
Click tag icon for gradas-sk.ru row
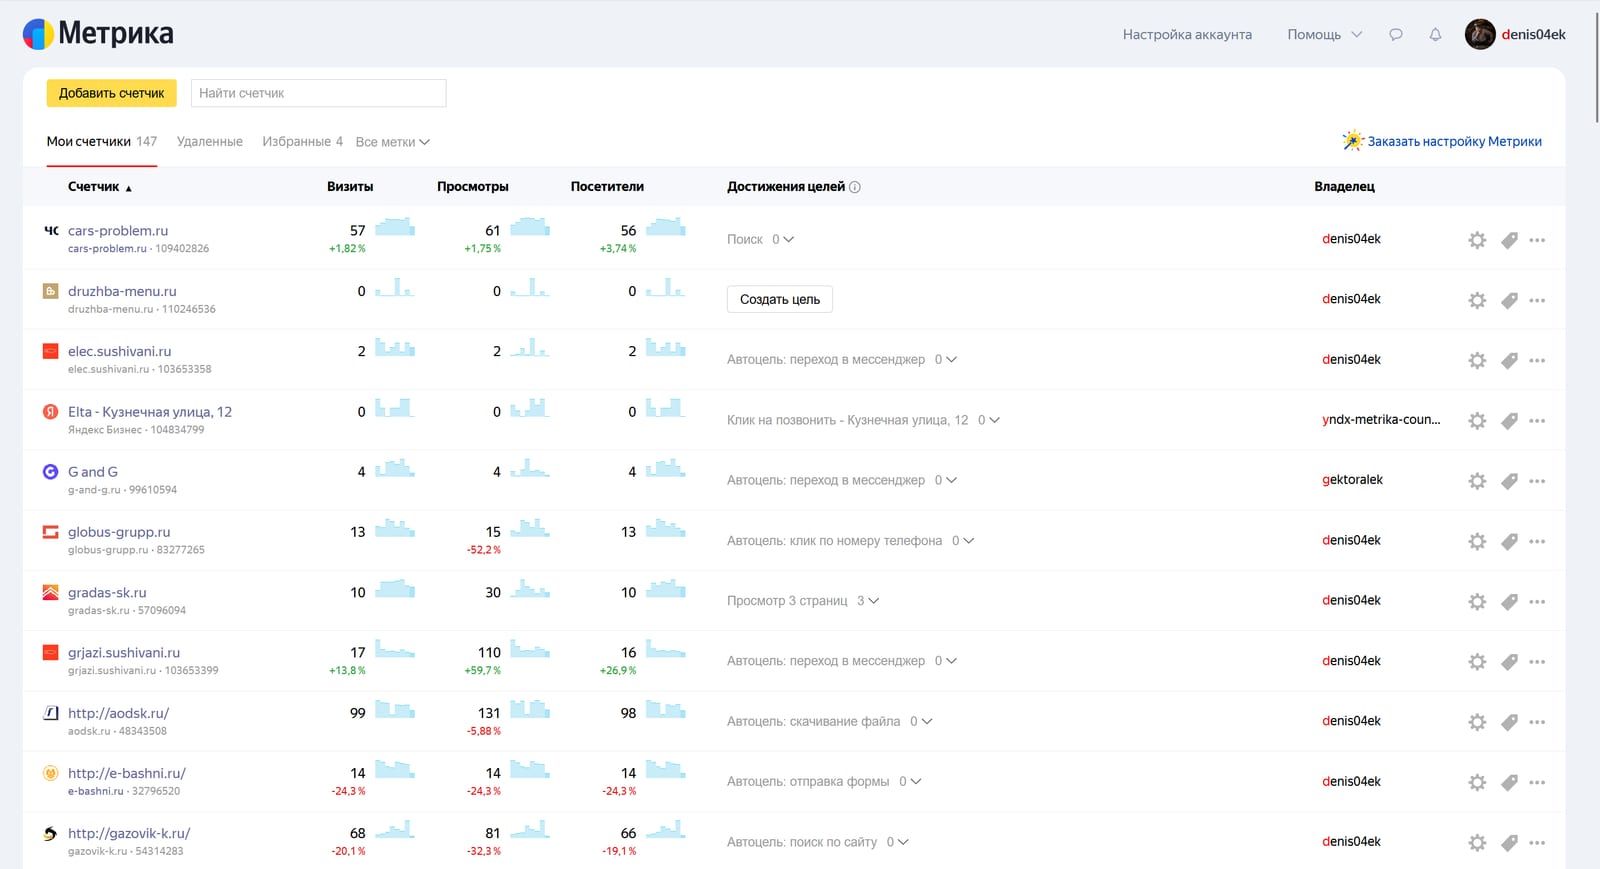pyautogui.click(x=1510, y=601)
